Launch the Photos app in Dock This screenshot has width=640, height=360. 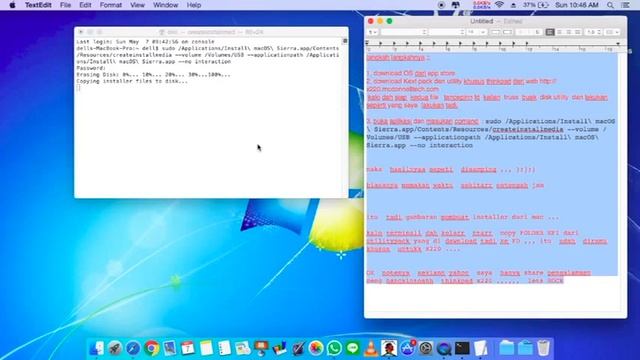[x=316, y=348]
